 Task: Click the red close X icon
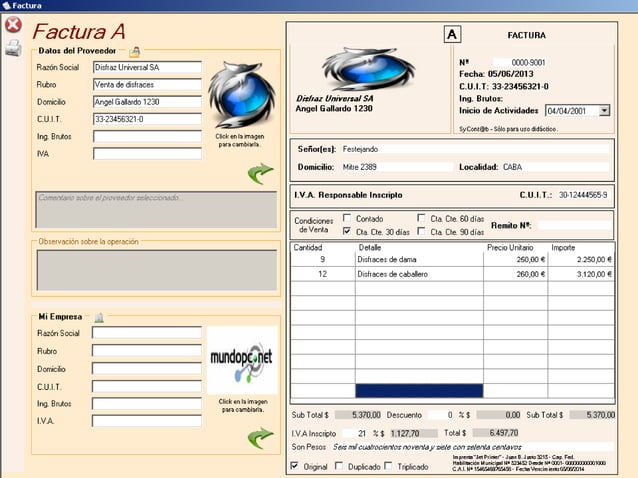[x=13, y=25]
